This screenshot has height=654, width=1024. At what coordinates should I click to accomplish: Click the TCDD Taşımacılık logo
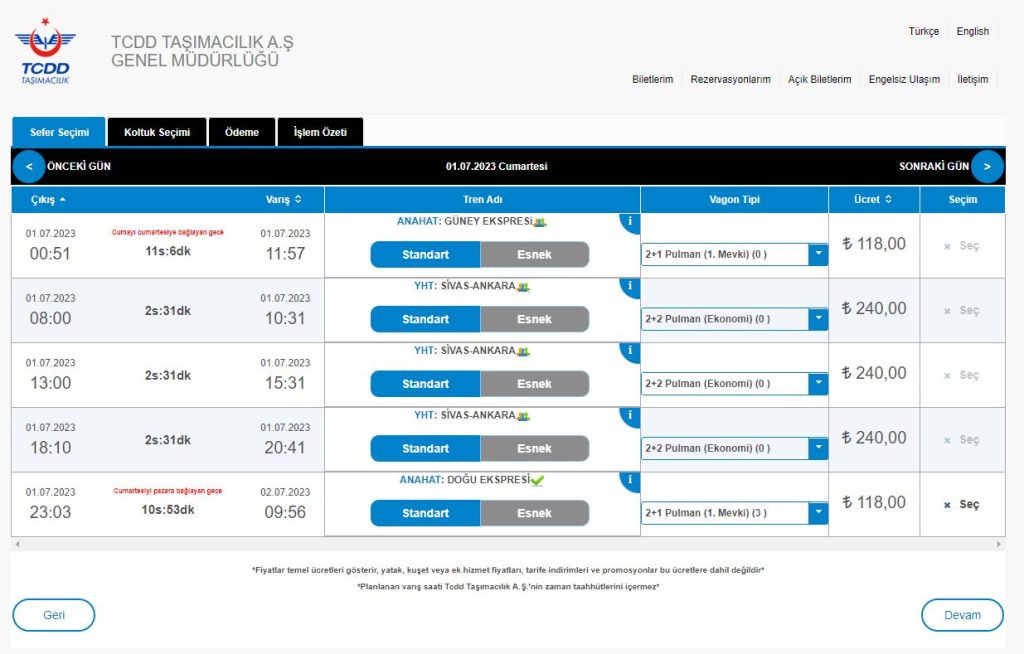[x=45, y=51]
